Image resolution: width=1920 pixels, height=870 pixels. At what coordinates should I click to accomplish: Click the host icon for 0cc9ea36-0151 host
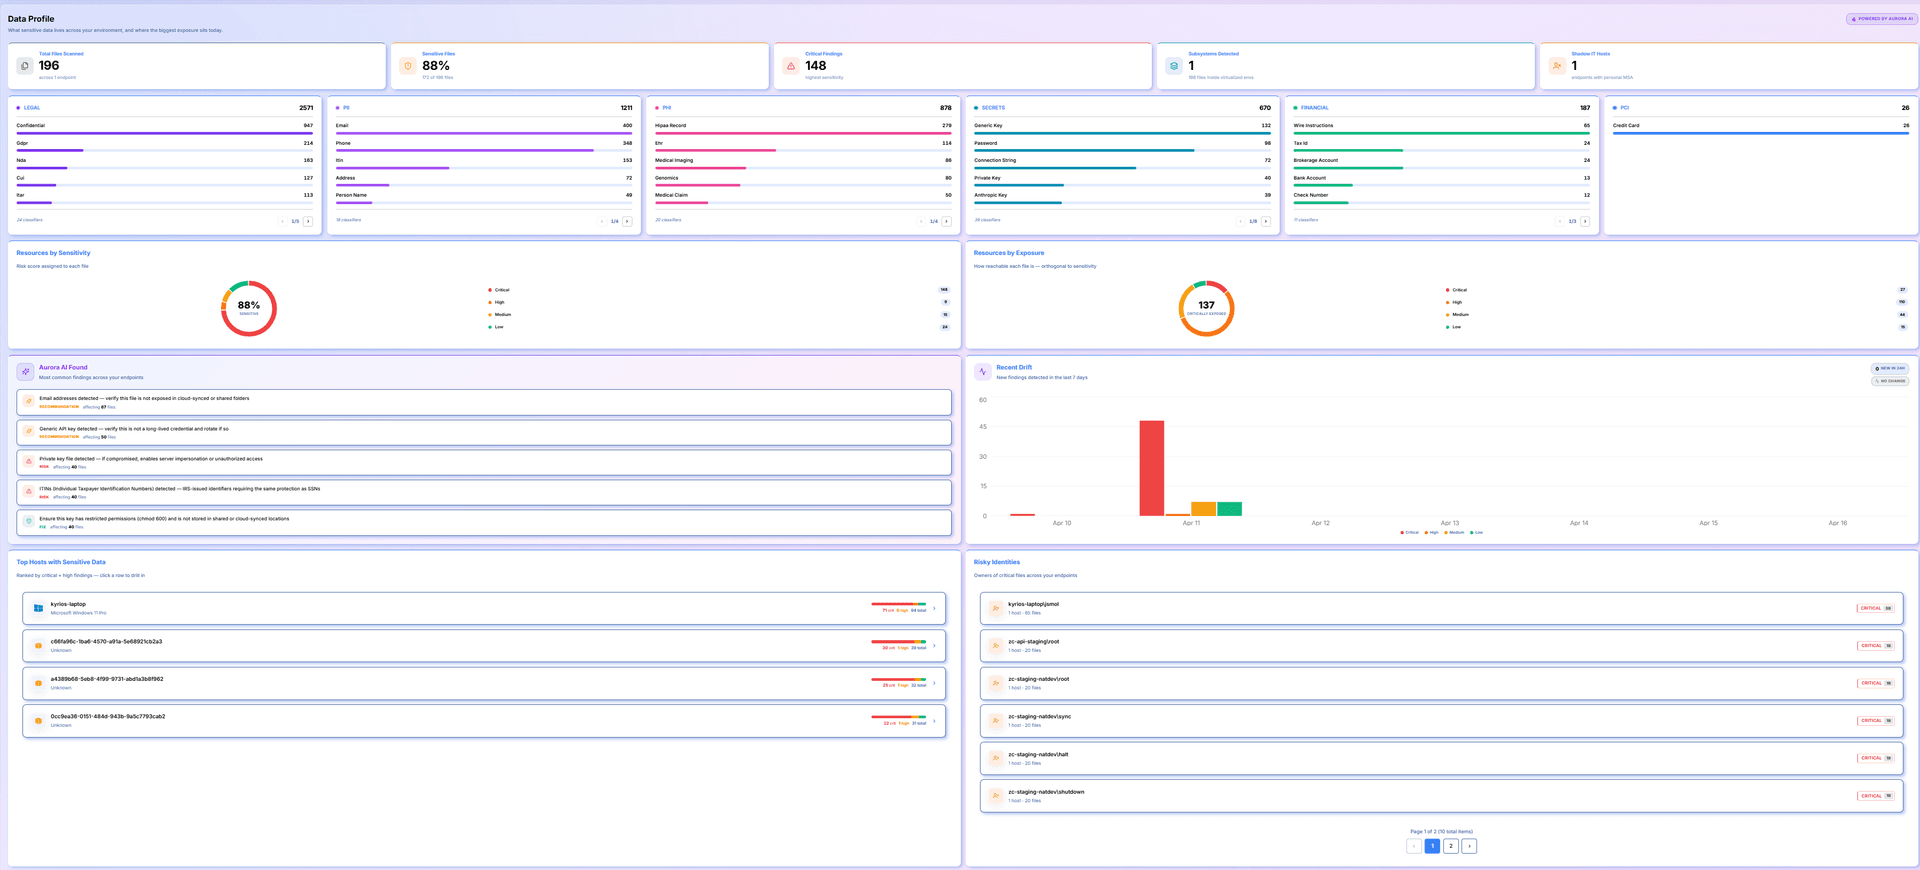pos(38,720)
